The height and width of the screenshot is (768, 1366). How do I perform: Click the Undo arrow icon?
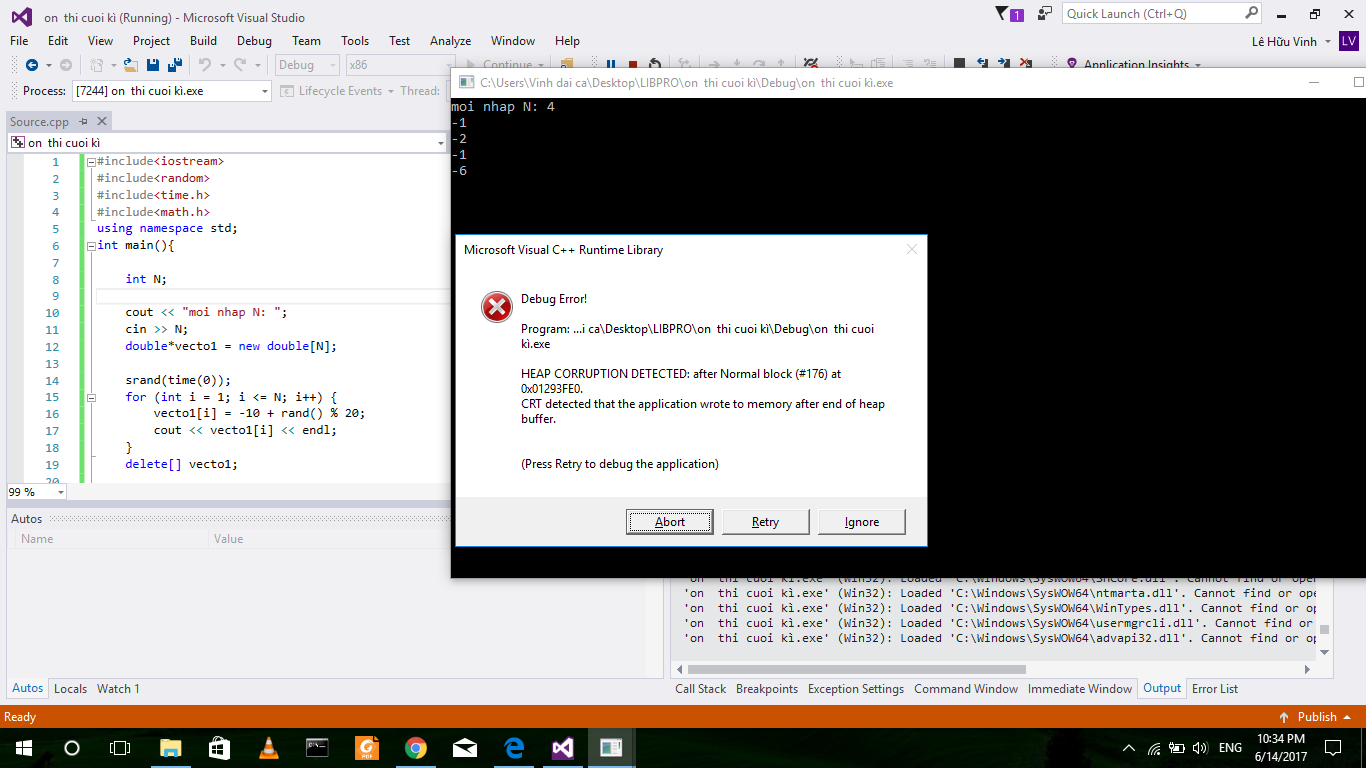(x=205, y=65)
